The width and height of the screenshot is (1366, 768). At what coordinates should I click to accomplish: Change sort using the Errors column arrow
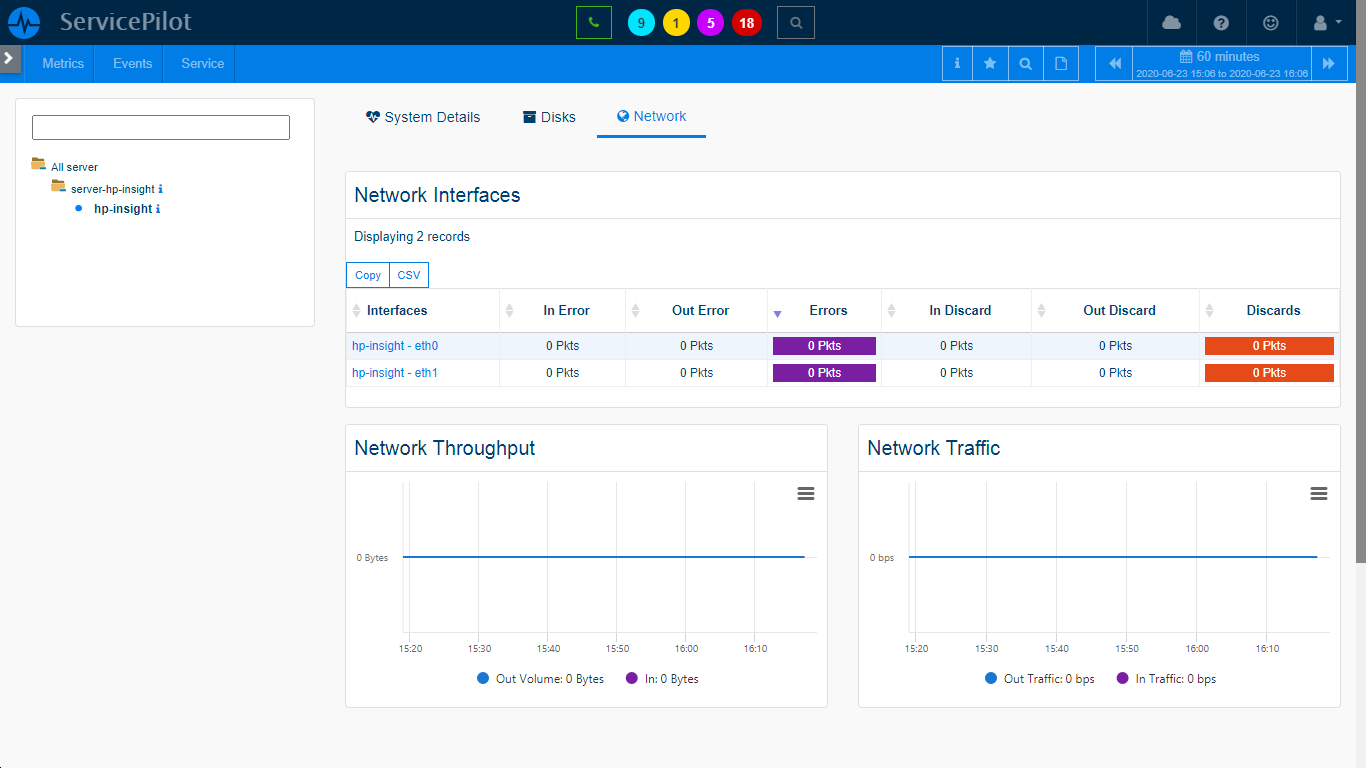coord(777,311)
